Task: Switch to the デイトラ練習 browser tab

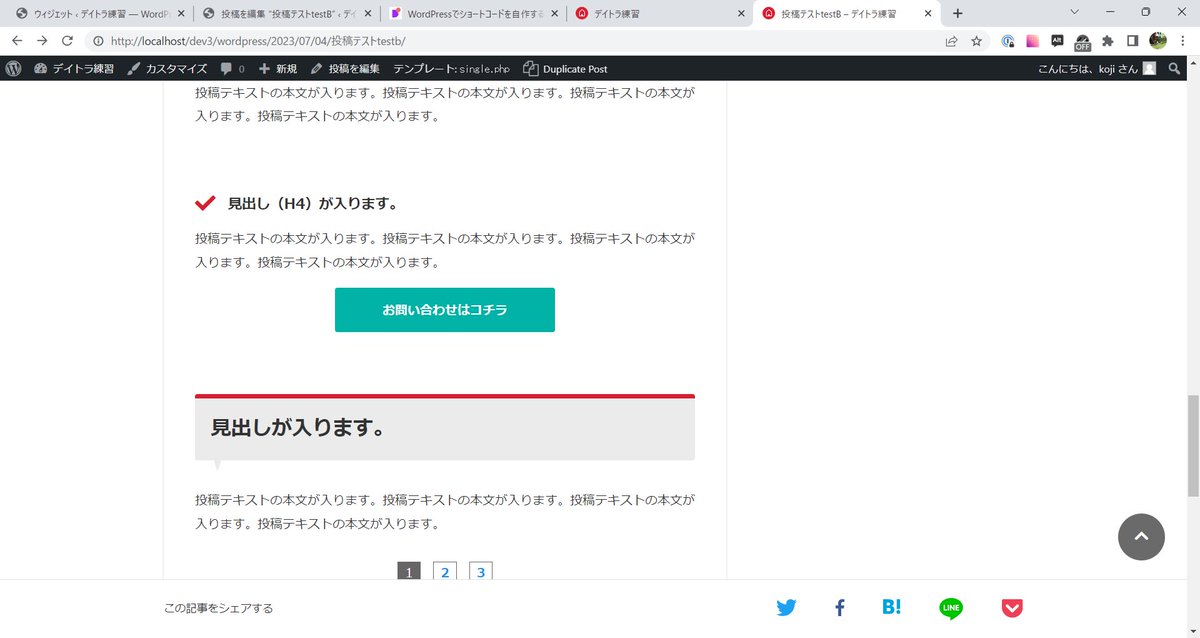Action: click(x=650, y=13)
